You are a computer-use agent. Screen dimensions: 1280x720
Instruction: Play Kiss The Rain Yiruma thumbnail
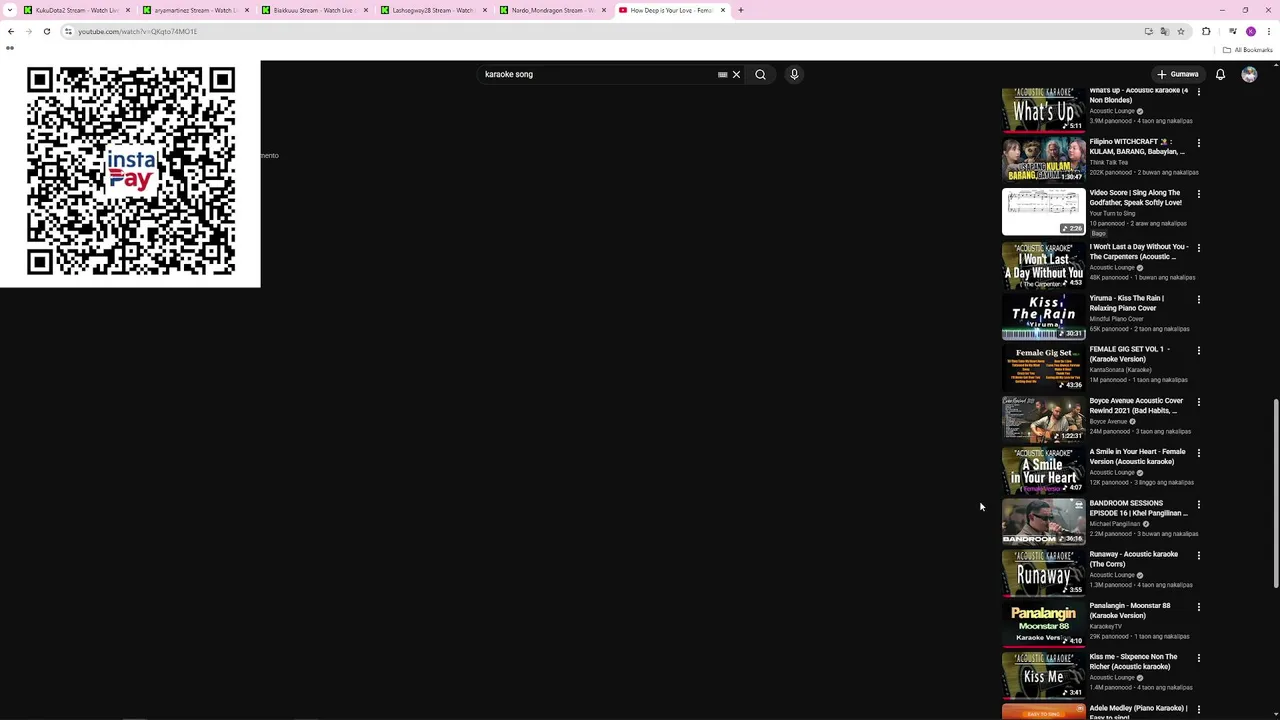(x=1043, y=316)
